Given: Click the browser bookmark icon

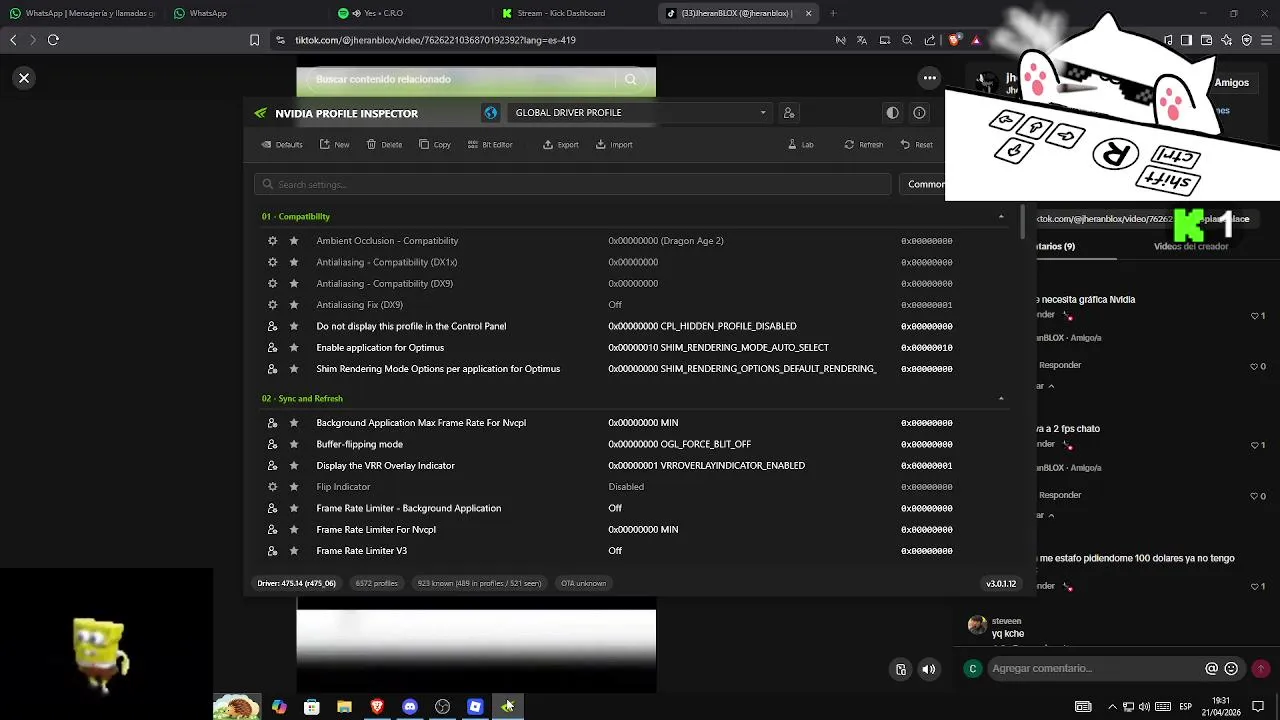Looking at the screenshot, I should coord(255,40).
